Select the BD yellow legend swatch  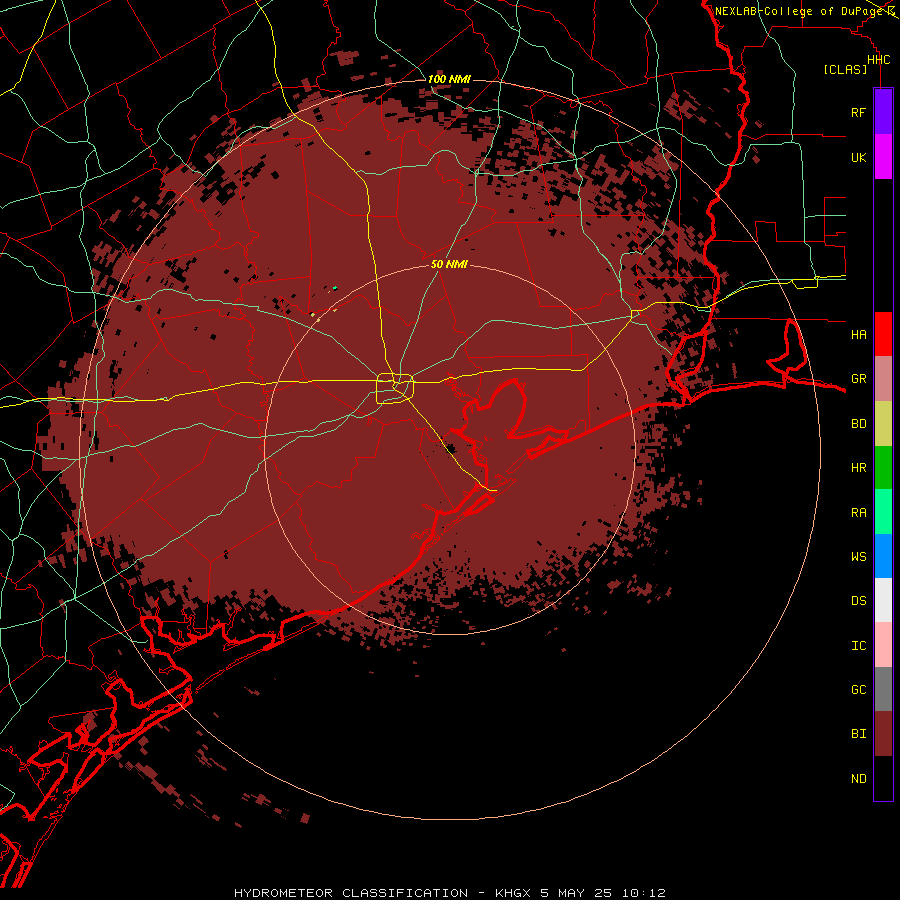883,424
